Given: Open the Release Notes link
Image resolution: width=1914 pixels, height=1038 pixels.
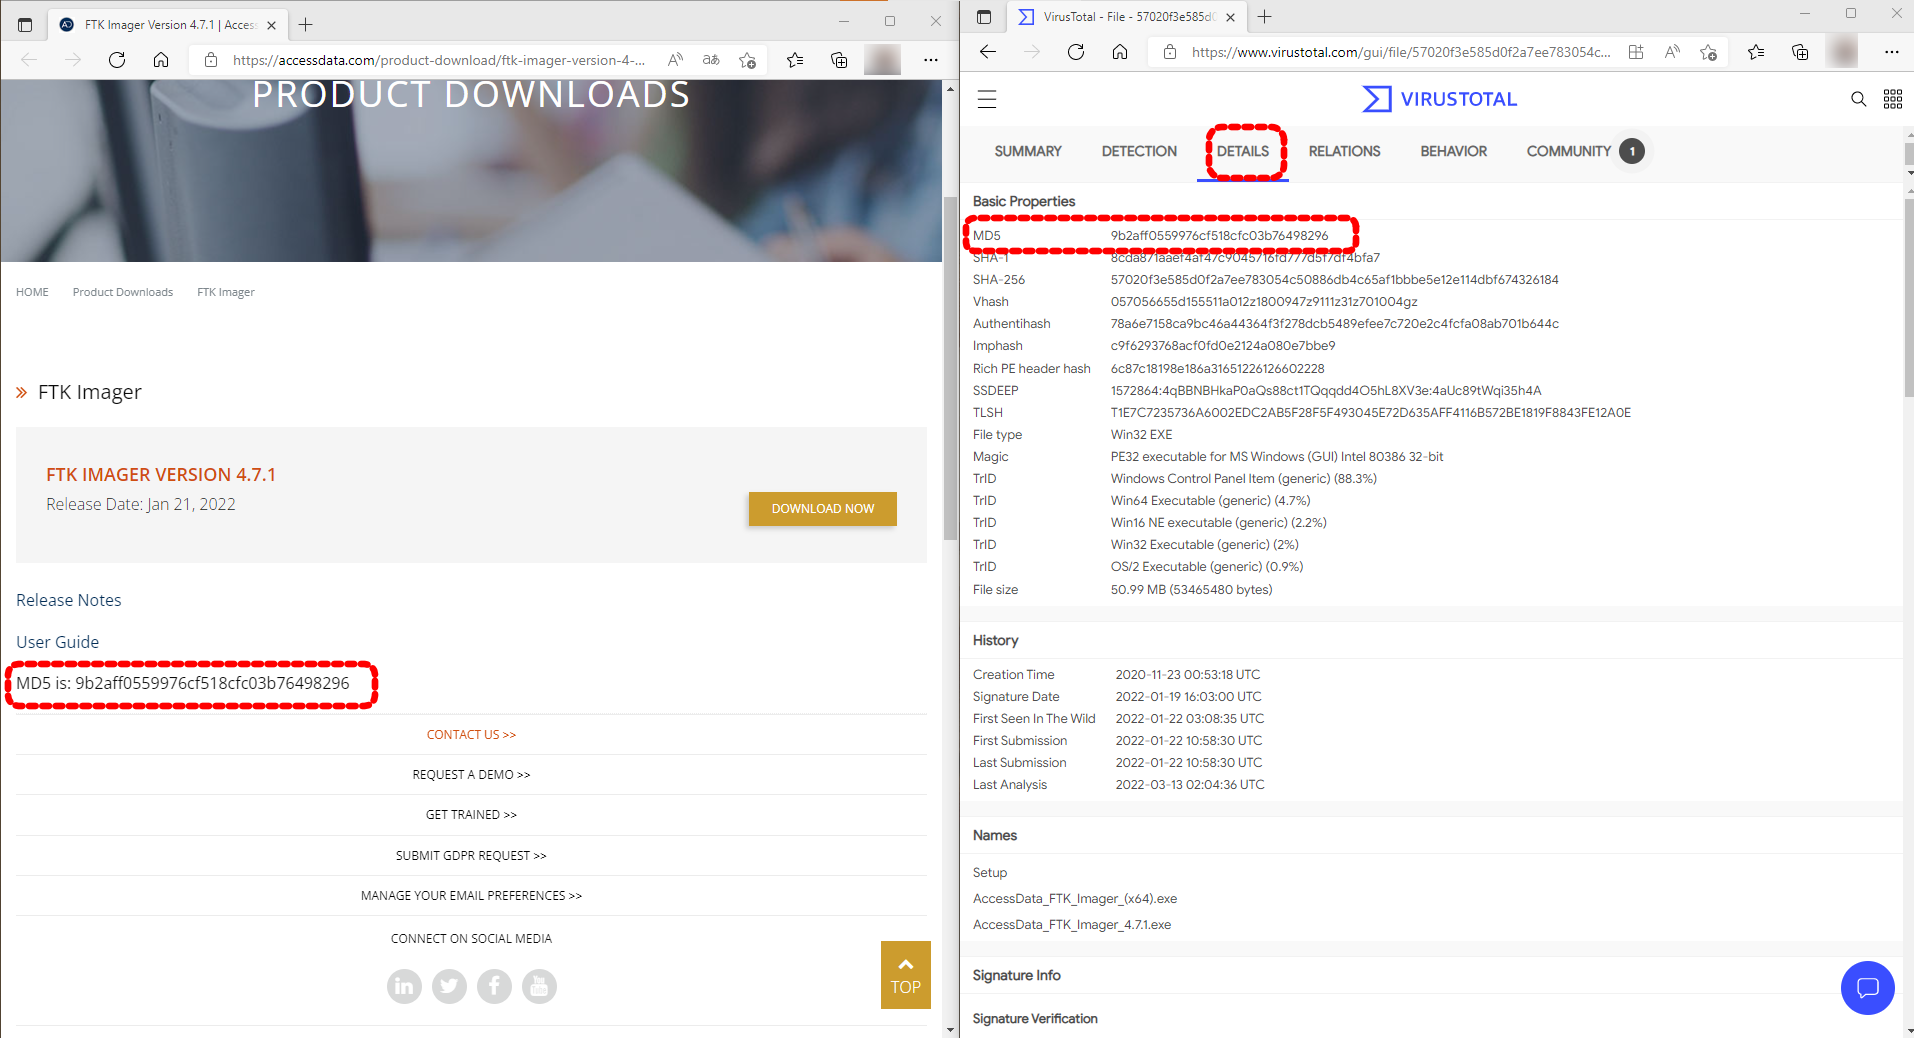Looking at the screenshot, I should click(x=69, y=600).
